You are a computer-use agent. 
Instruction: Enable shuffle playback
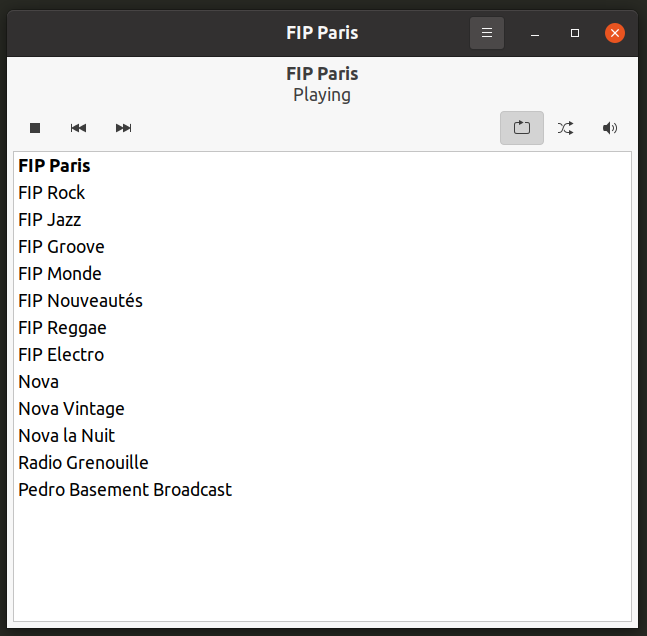pyautogui.click(x=566, y=128)
